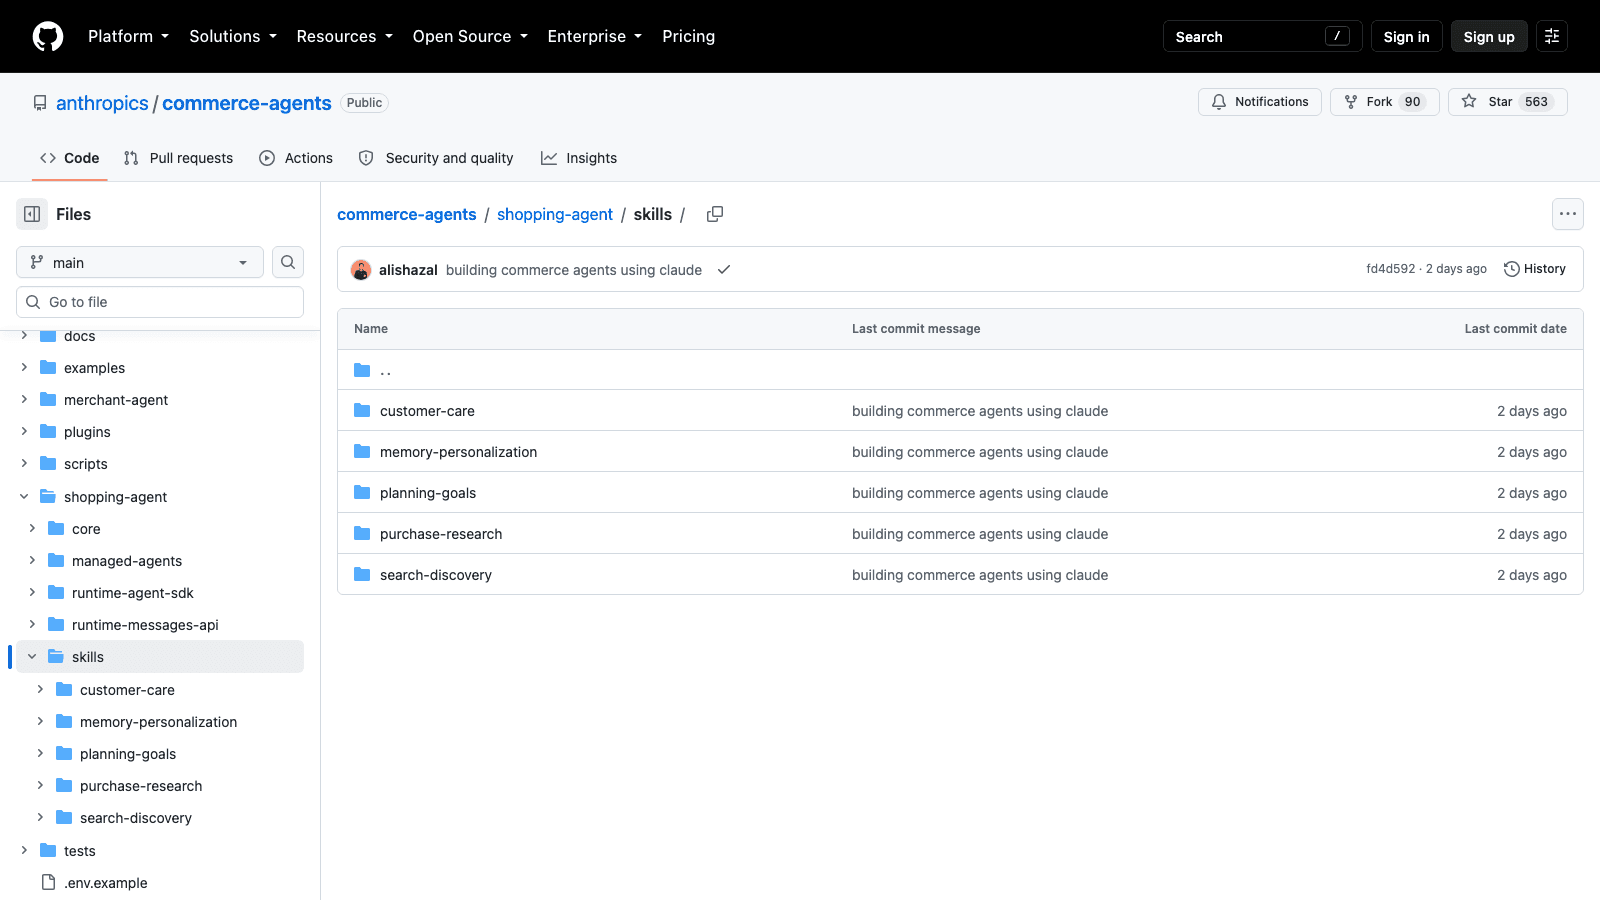The height and width of the screenshot is (900, 1600).
Task: Expand the tests folder chevron
Action: click(24, 851)
